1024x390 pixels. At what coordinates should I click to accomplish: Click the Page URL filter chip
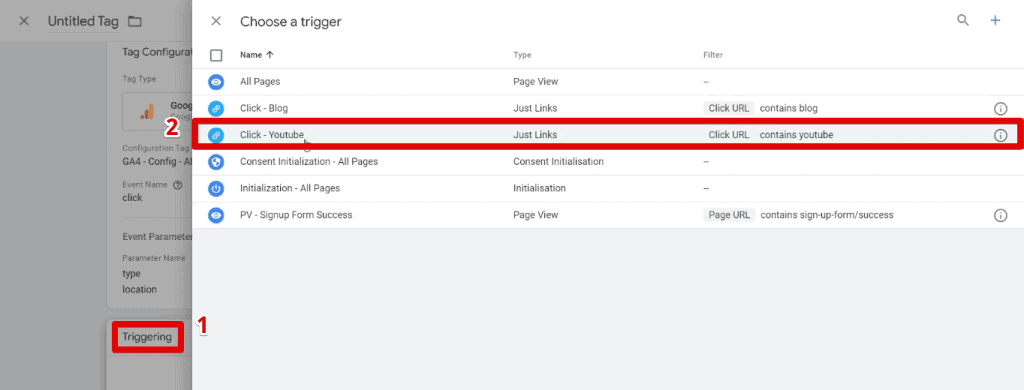pos(729,215)
